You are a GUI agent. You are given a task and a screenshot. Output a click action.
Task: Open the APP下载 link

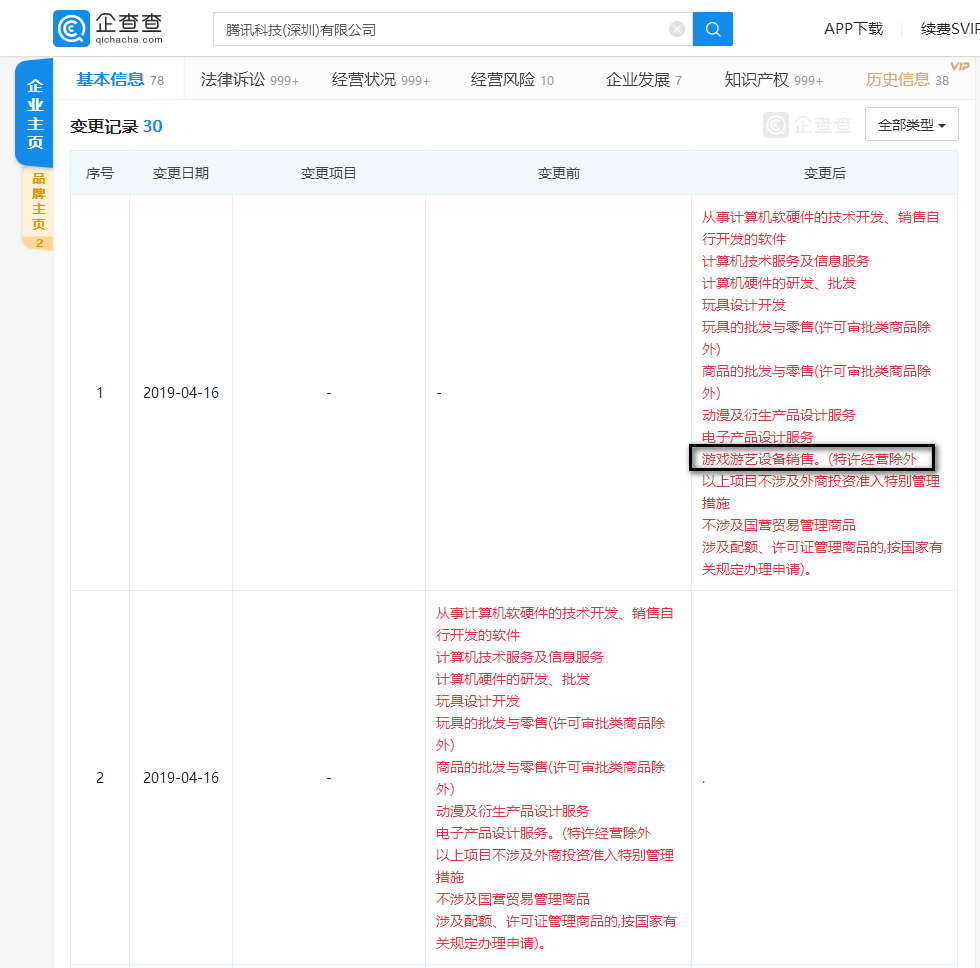[x=853, y=29]
